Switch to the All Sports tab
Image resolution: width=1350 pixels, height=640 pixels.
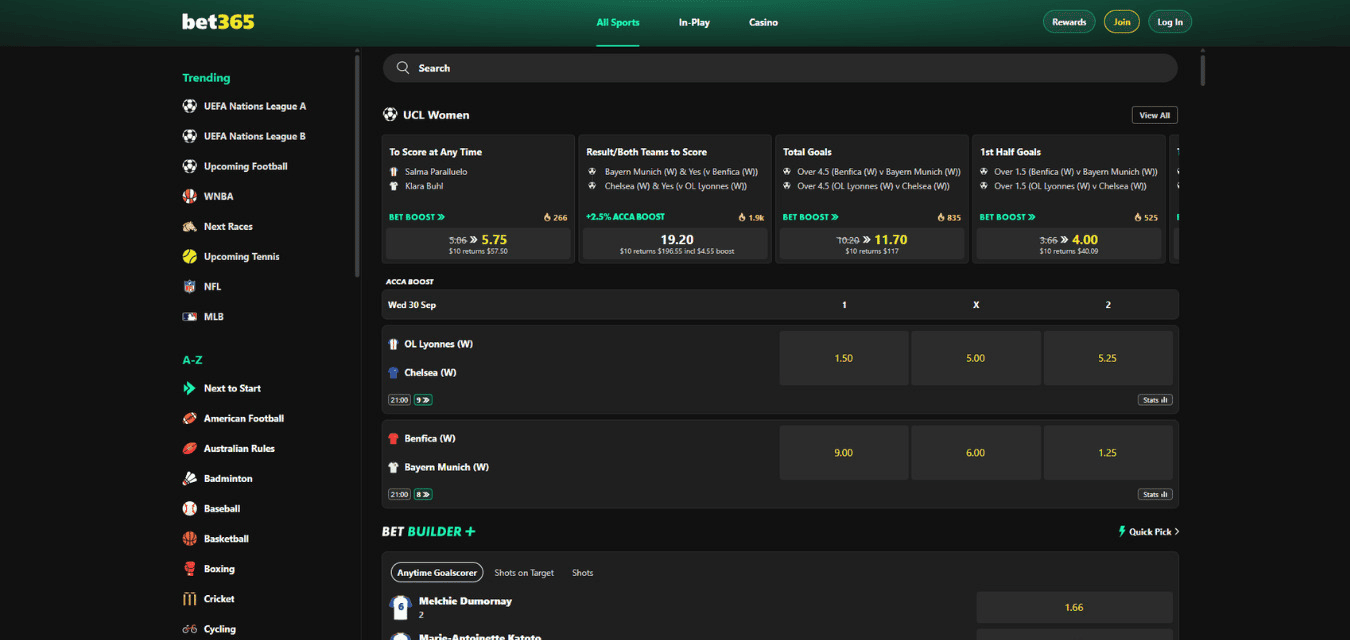pos(618,22)
